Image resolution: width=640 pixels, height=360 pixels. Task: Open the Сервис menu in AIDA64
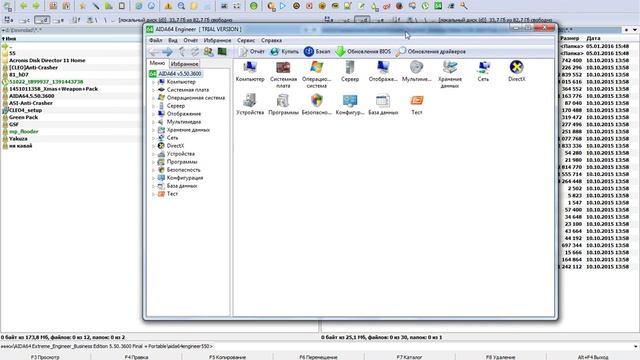246,40
